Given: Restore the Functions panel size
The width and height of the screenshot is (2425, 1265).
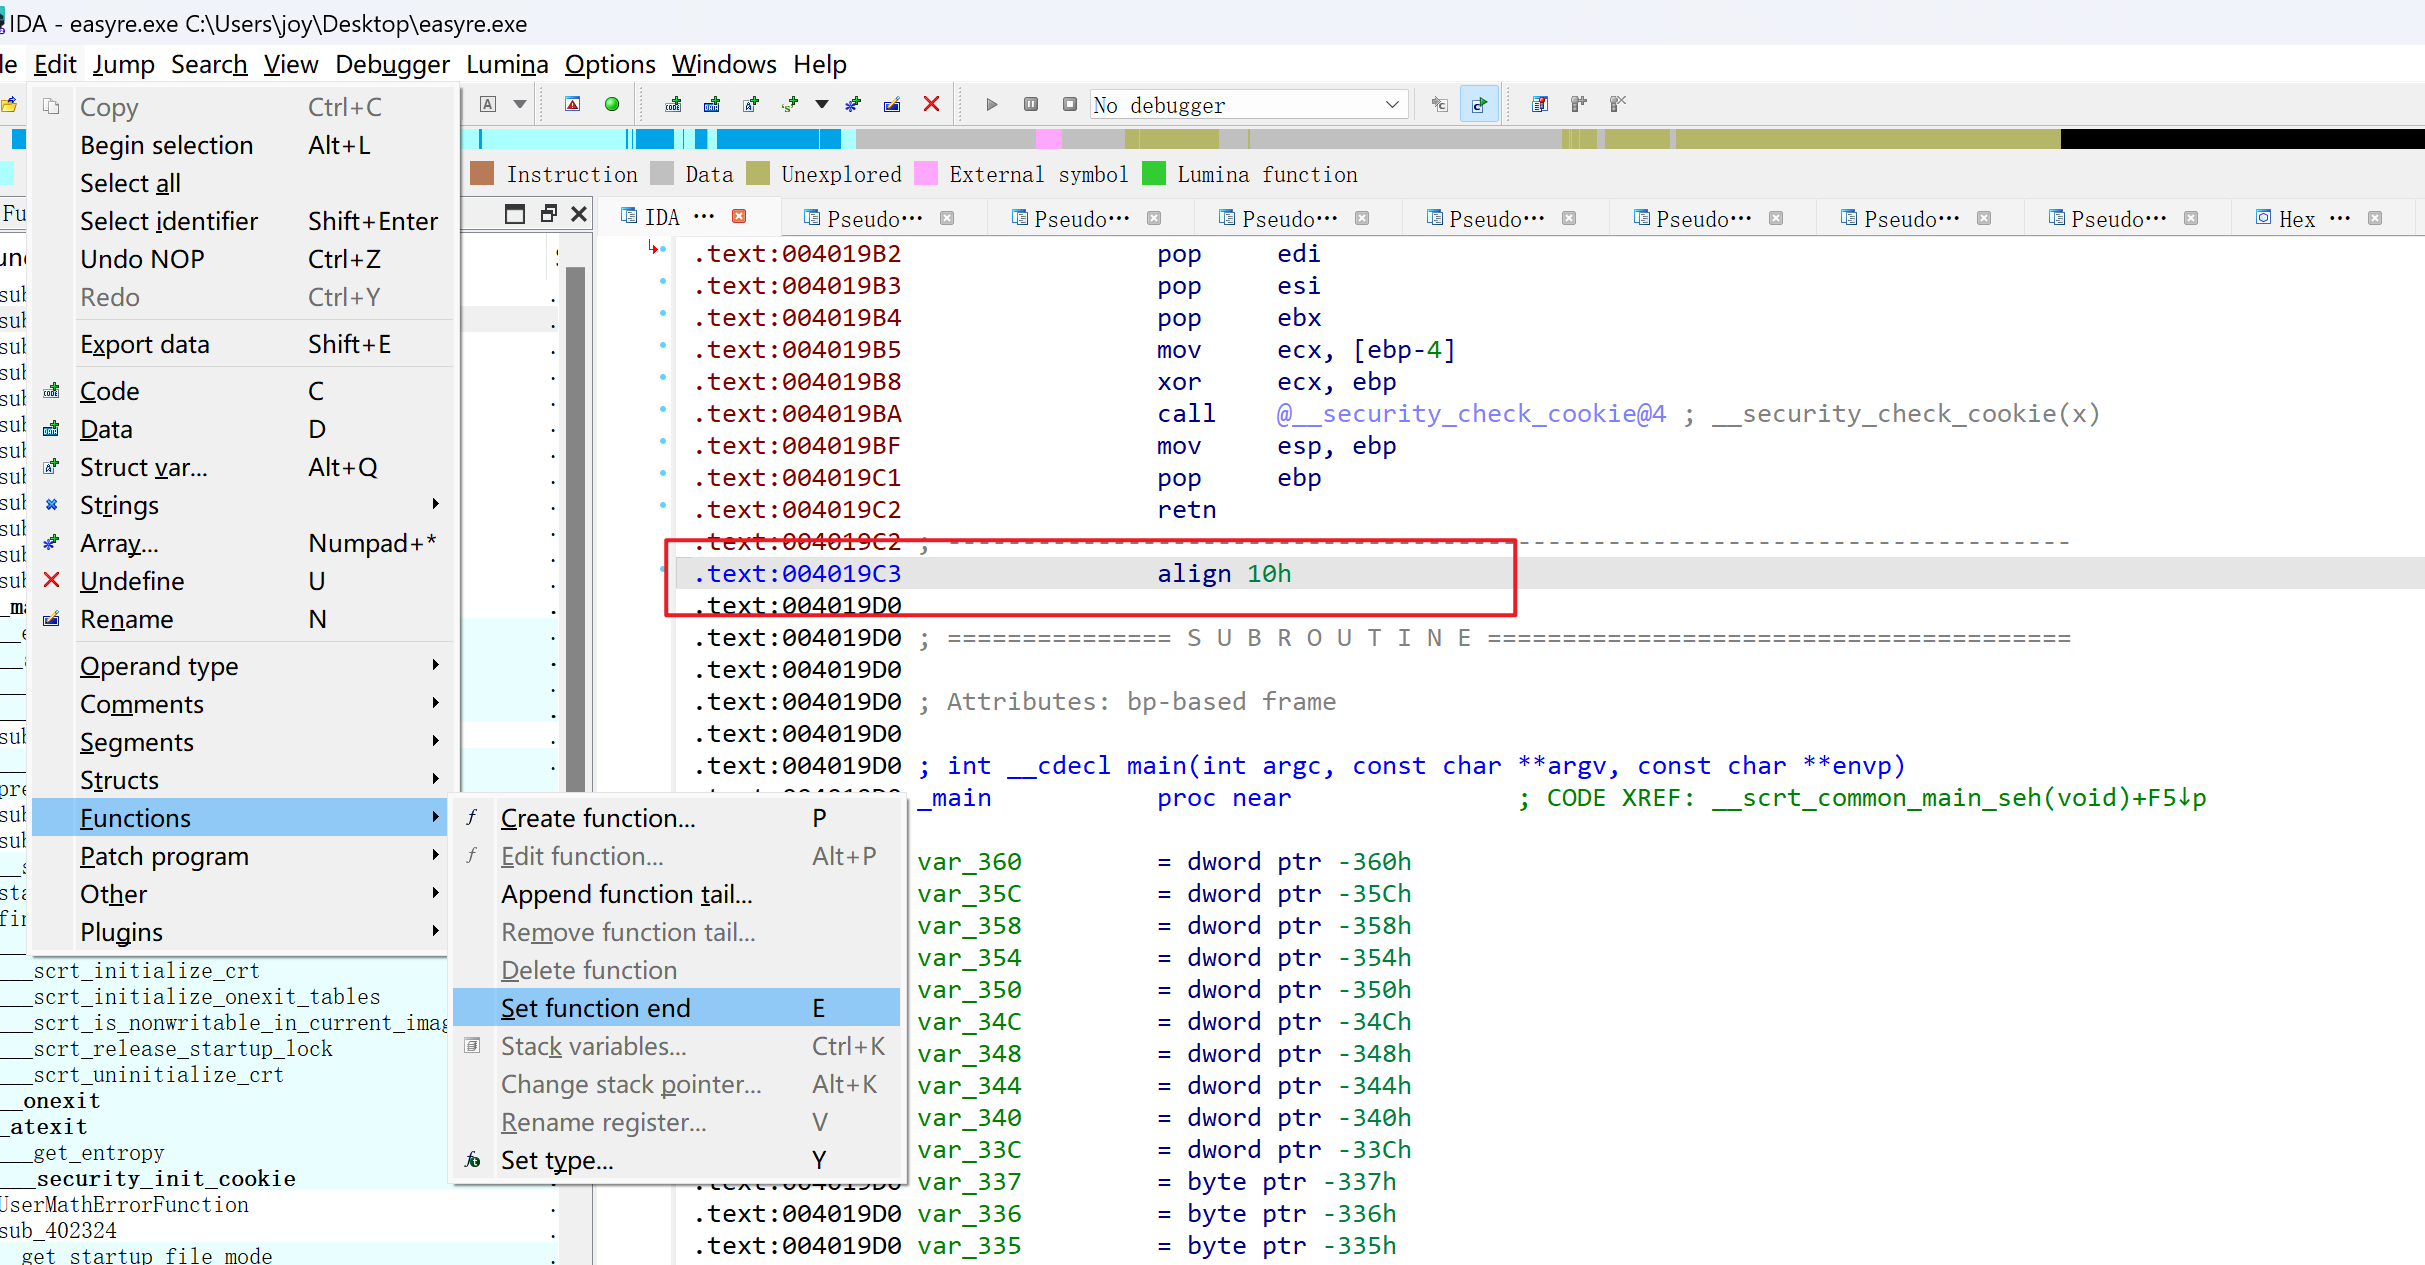Looking at the screenshot, I should (548, 213).
